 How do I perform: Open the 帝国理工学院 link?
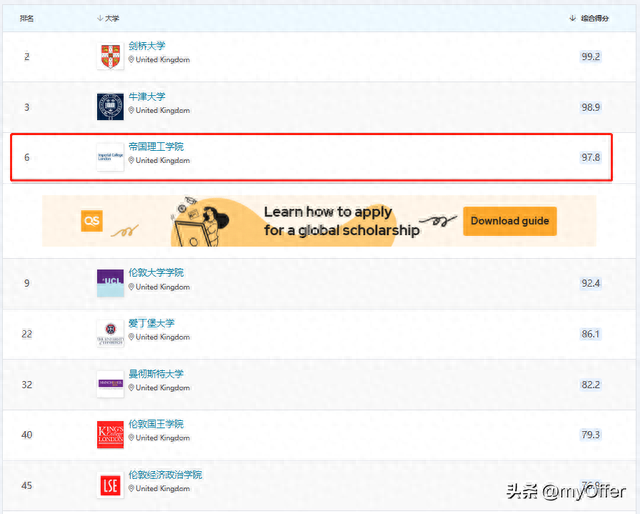[x=156, y=147]
